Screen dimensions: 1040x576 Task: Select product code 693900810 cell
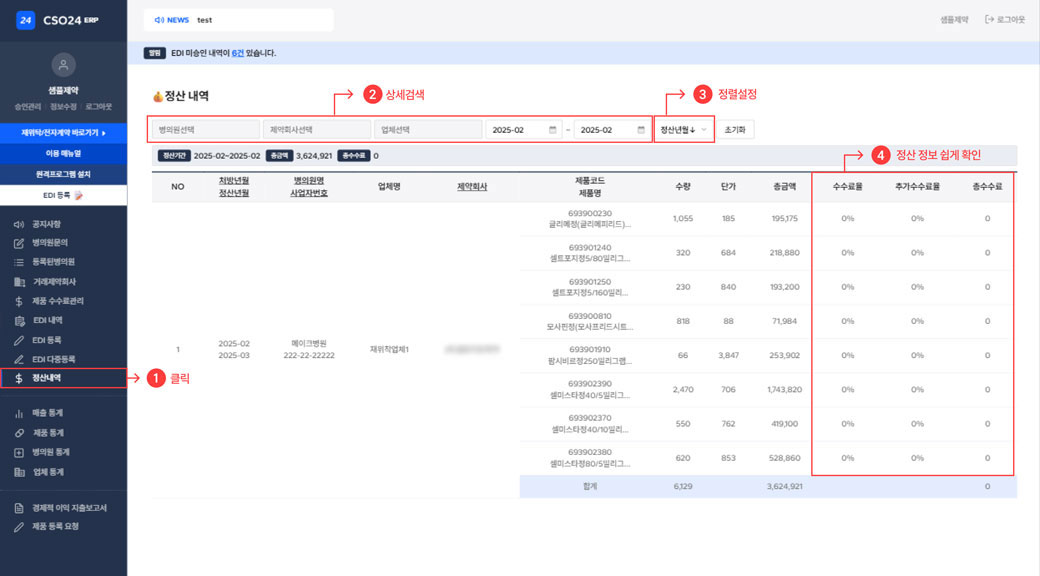pyautogui.click(x=590, y=316)
